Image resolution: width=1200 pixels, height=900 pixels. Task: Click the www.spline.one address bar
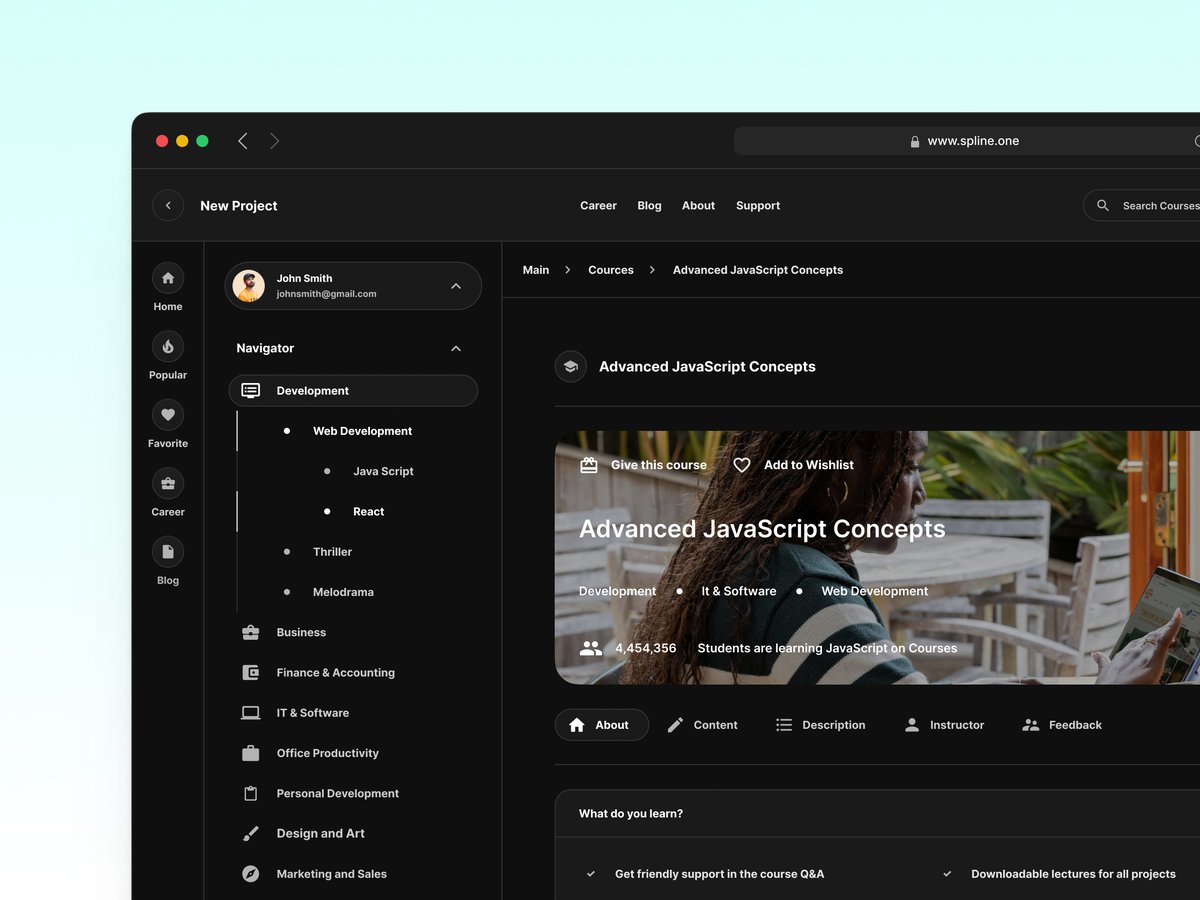click(x=967, y=141)
